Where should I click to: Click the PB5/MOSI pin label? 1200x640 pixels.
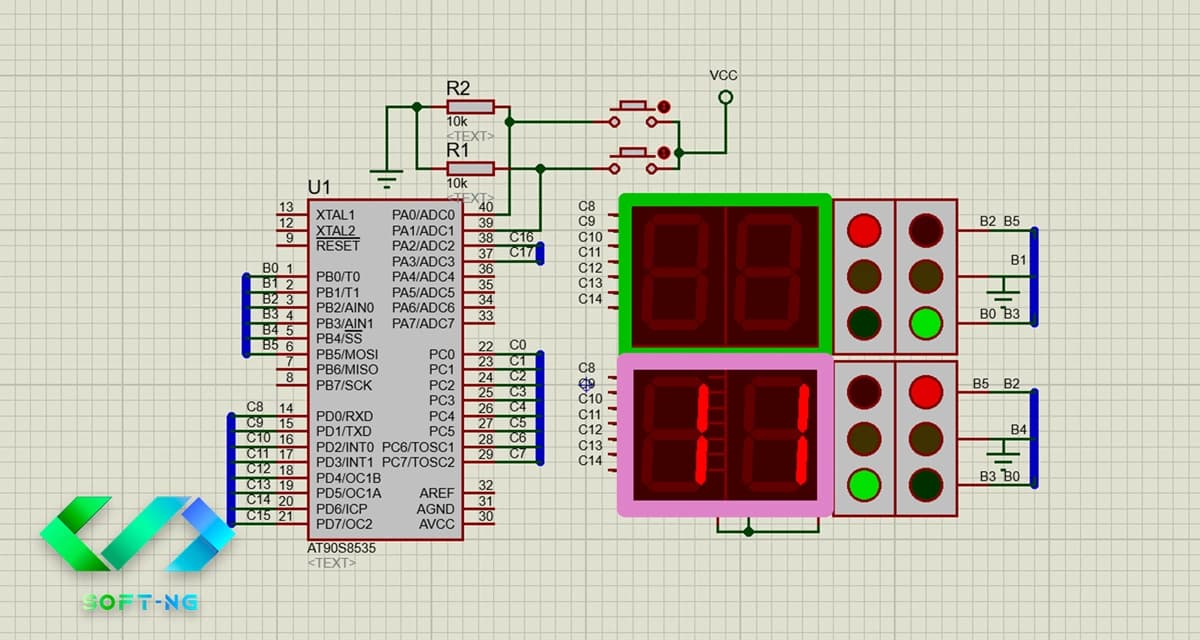pyautogui.click(x=347, y=354)
